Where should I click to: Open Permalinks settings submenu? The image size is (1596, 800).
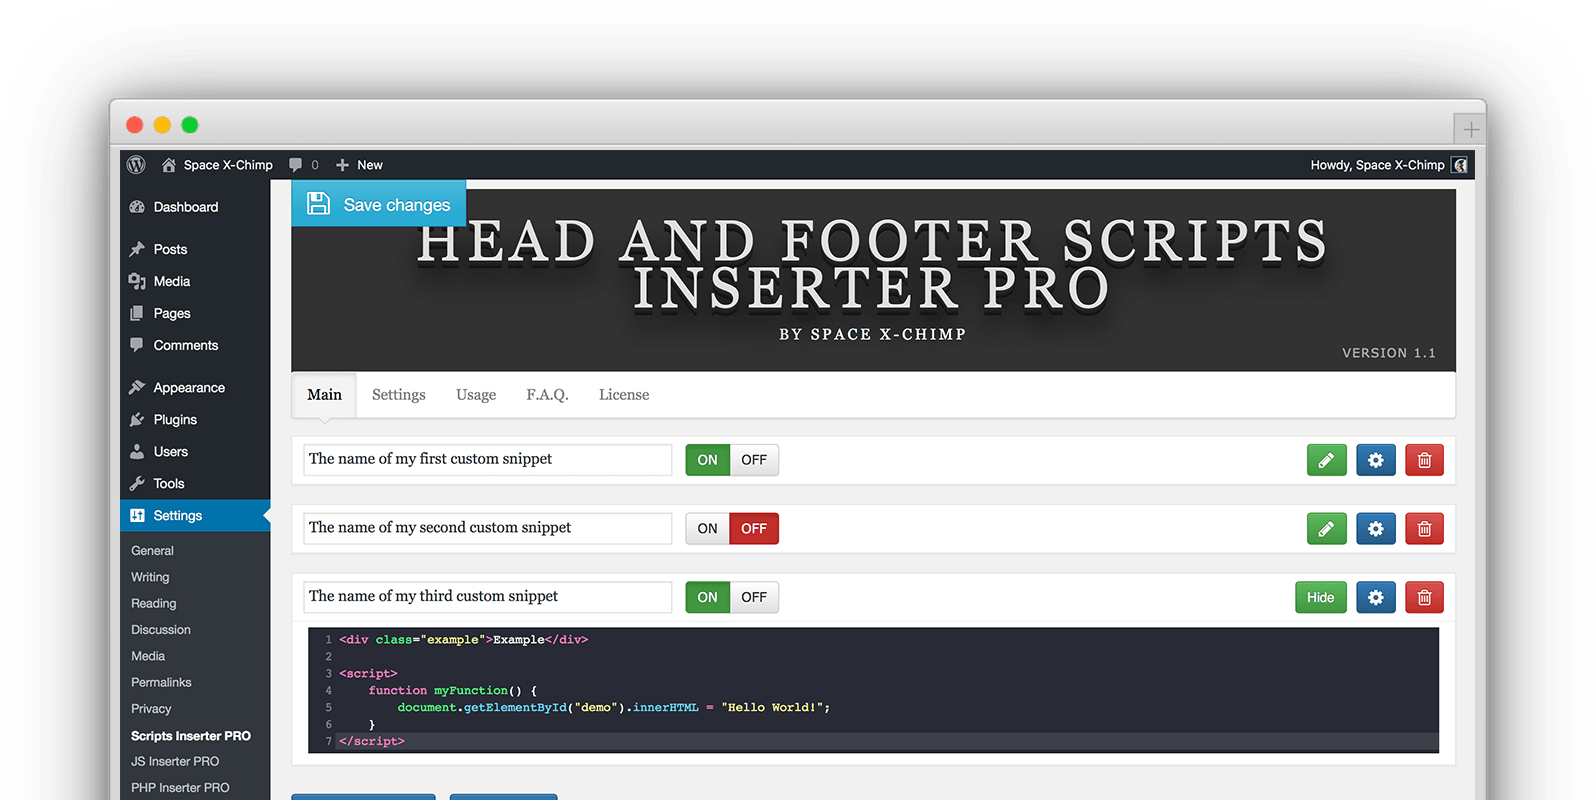(x=161, y=682)
